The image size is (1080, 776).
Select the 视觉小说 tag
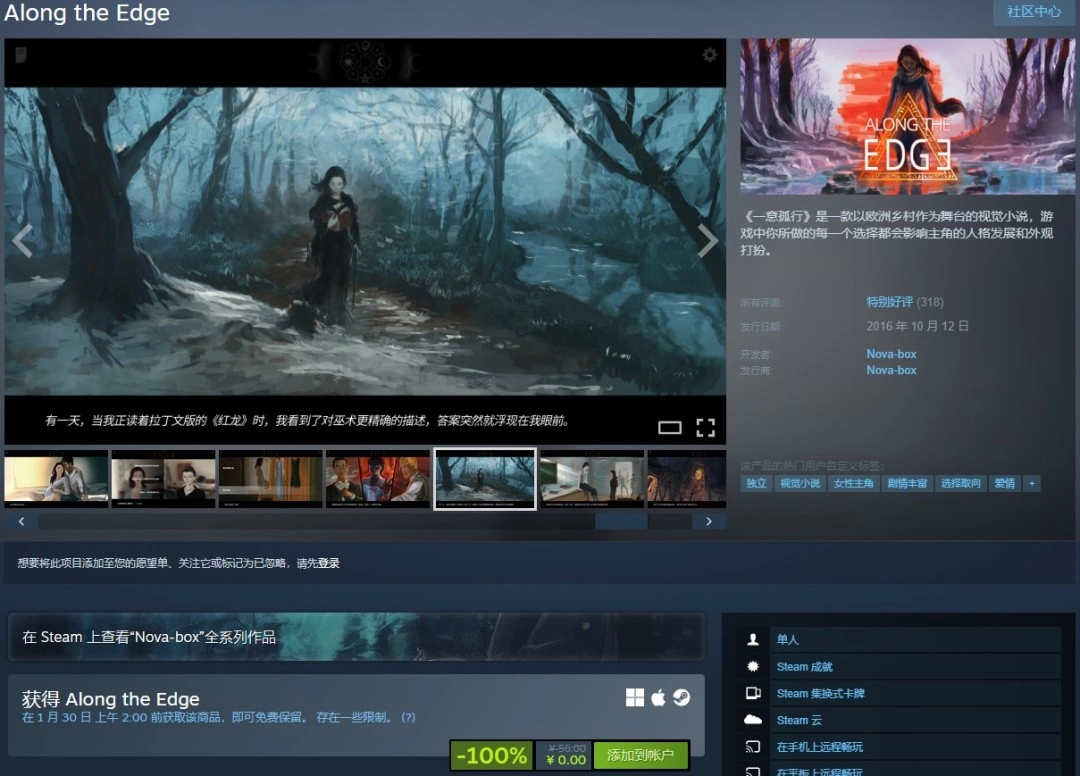[801, 483]
